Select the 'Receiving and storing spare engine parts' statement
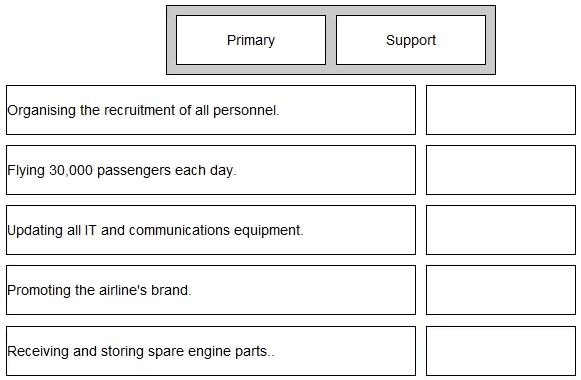Screen dimensions: 581x380 click(211, 351)
